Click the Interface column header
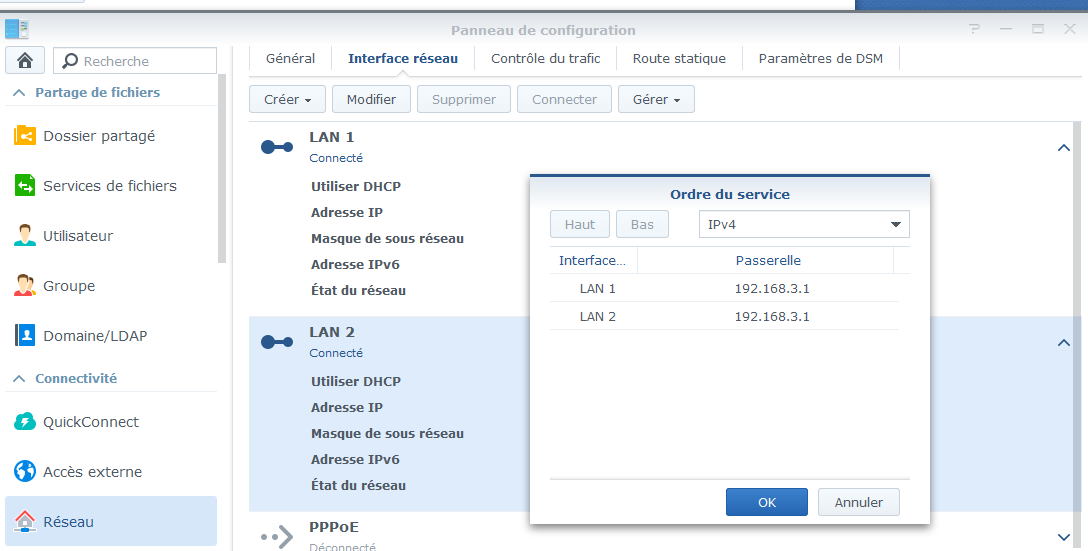Image resolution: width=1088 pixels, height=551 pixels. click(x=593, y=260)
